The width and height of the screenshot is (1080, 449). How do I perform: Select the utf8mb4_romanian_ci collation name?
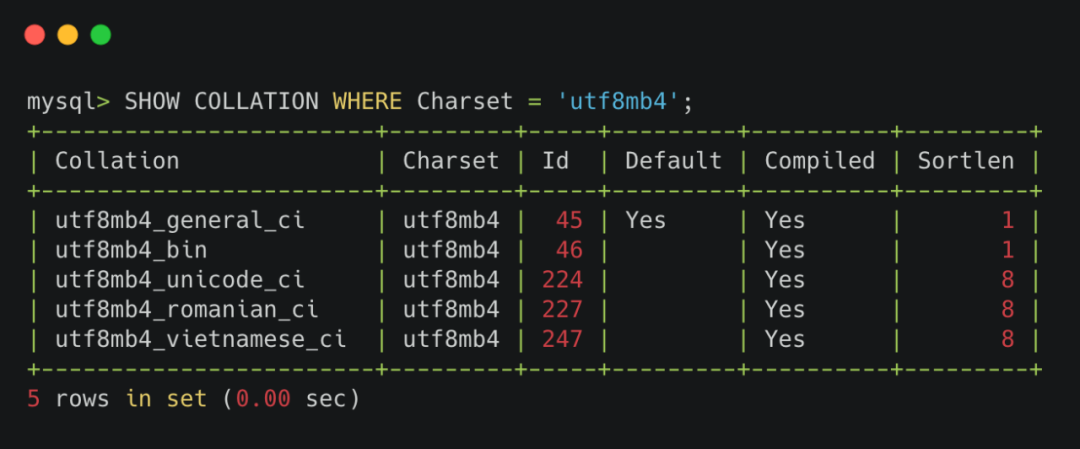[x=187, y=310]
